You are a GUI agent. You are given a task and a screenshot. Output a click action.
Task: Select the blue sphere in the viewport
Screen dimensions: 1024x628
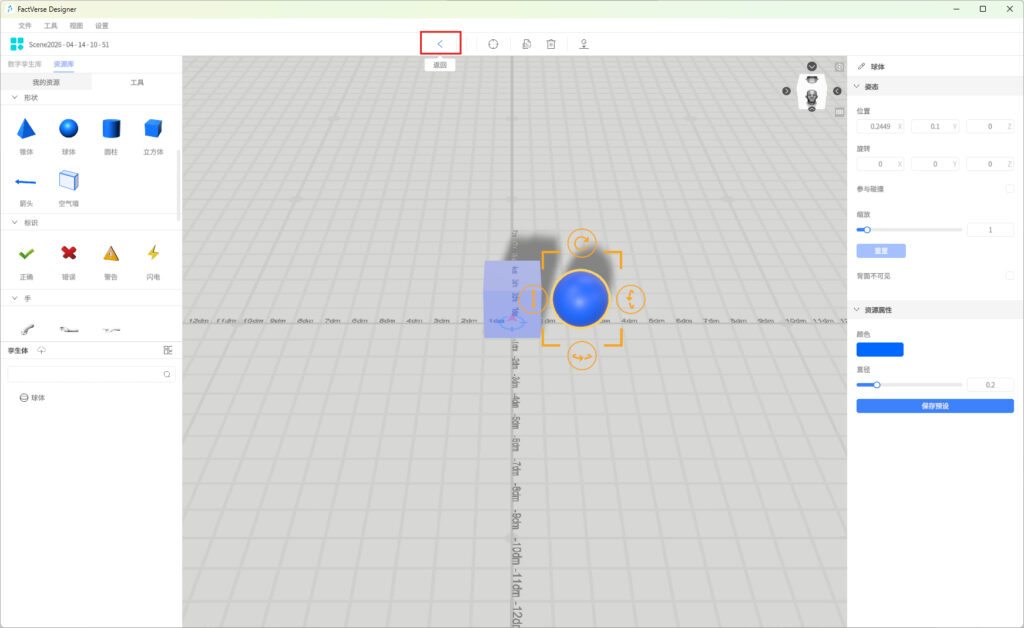(x=581, y=299)
